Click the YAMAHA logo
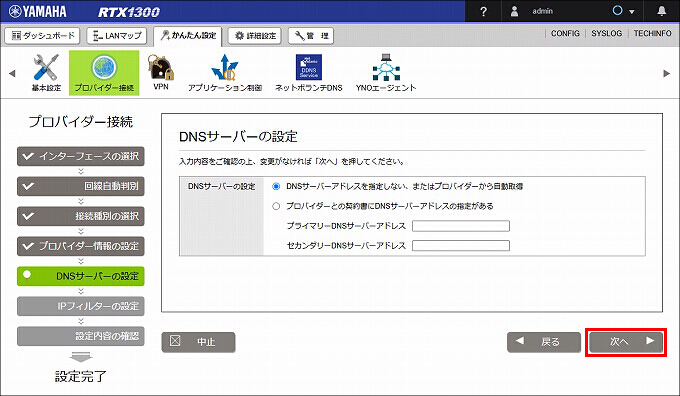The width and height of the screenshot is (680, 396). [x=38, y=11]
